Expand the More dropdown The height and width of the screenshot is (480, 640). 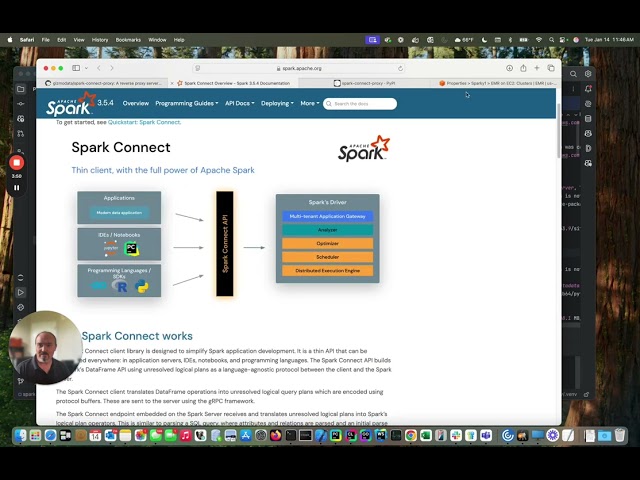click(310, 103)
